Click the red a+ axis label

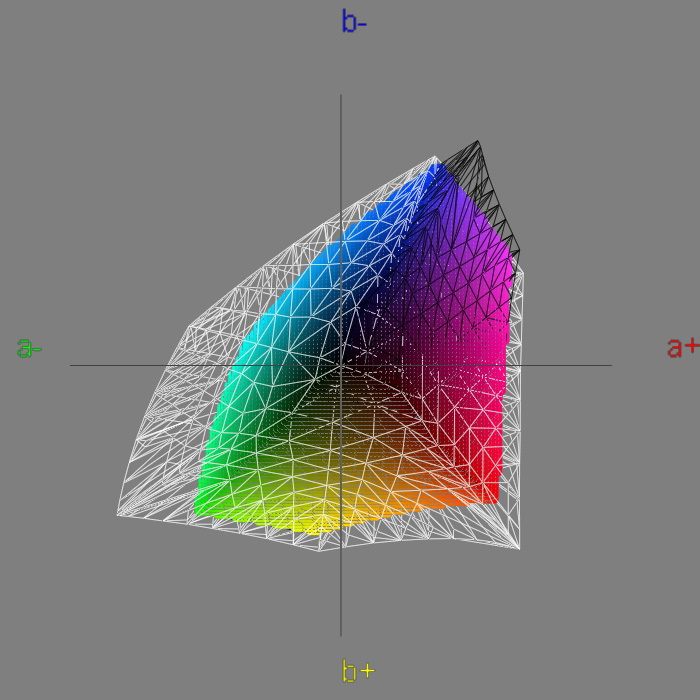point(683,347)
